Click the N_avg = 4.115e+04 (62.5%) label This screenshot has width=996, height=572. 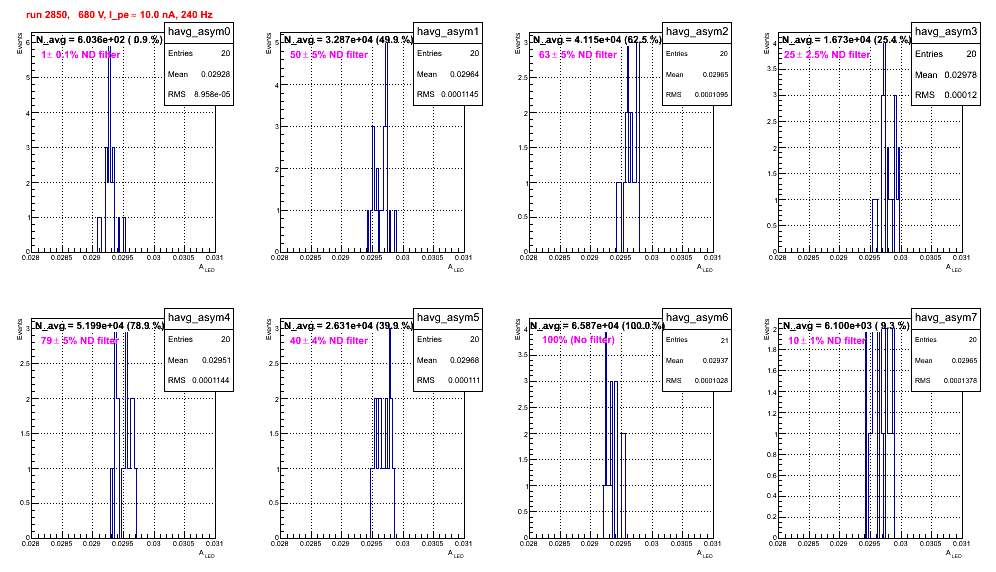(597, 39)
